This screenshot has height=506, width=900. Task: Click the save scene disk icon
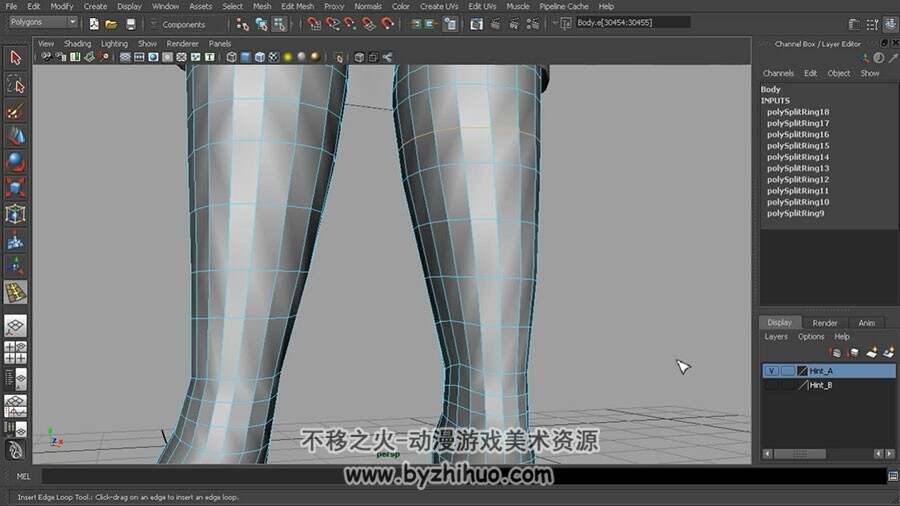click(130, 24)
